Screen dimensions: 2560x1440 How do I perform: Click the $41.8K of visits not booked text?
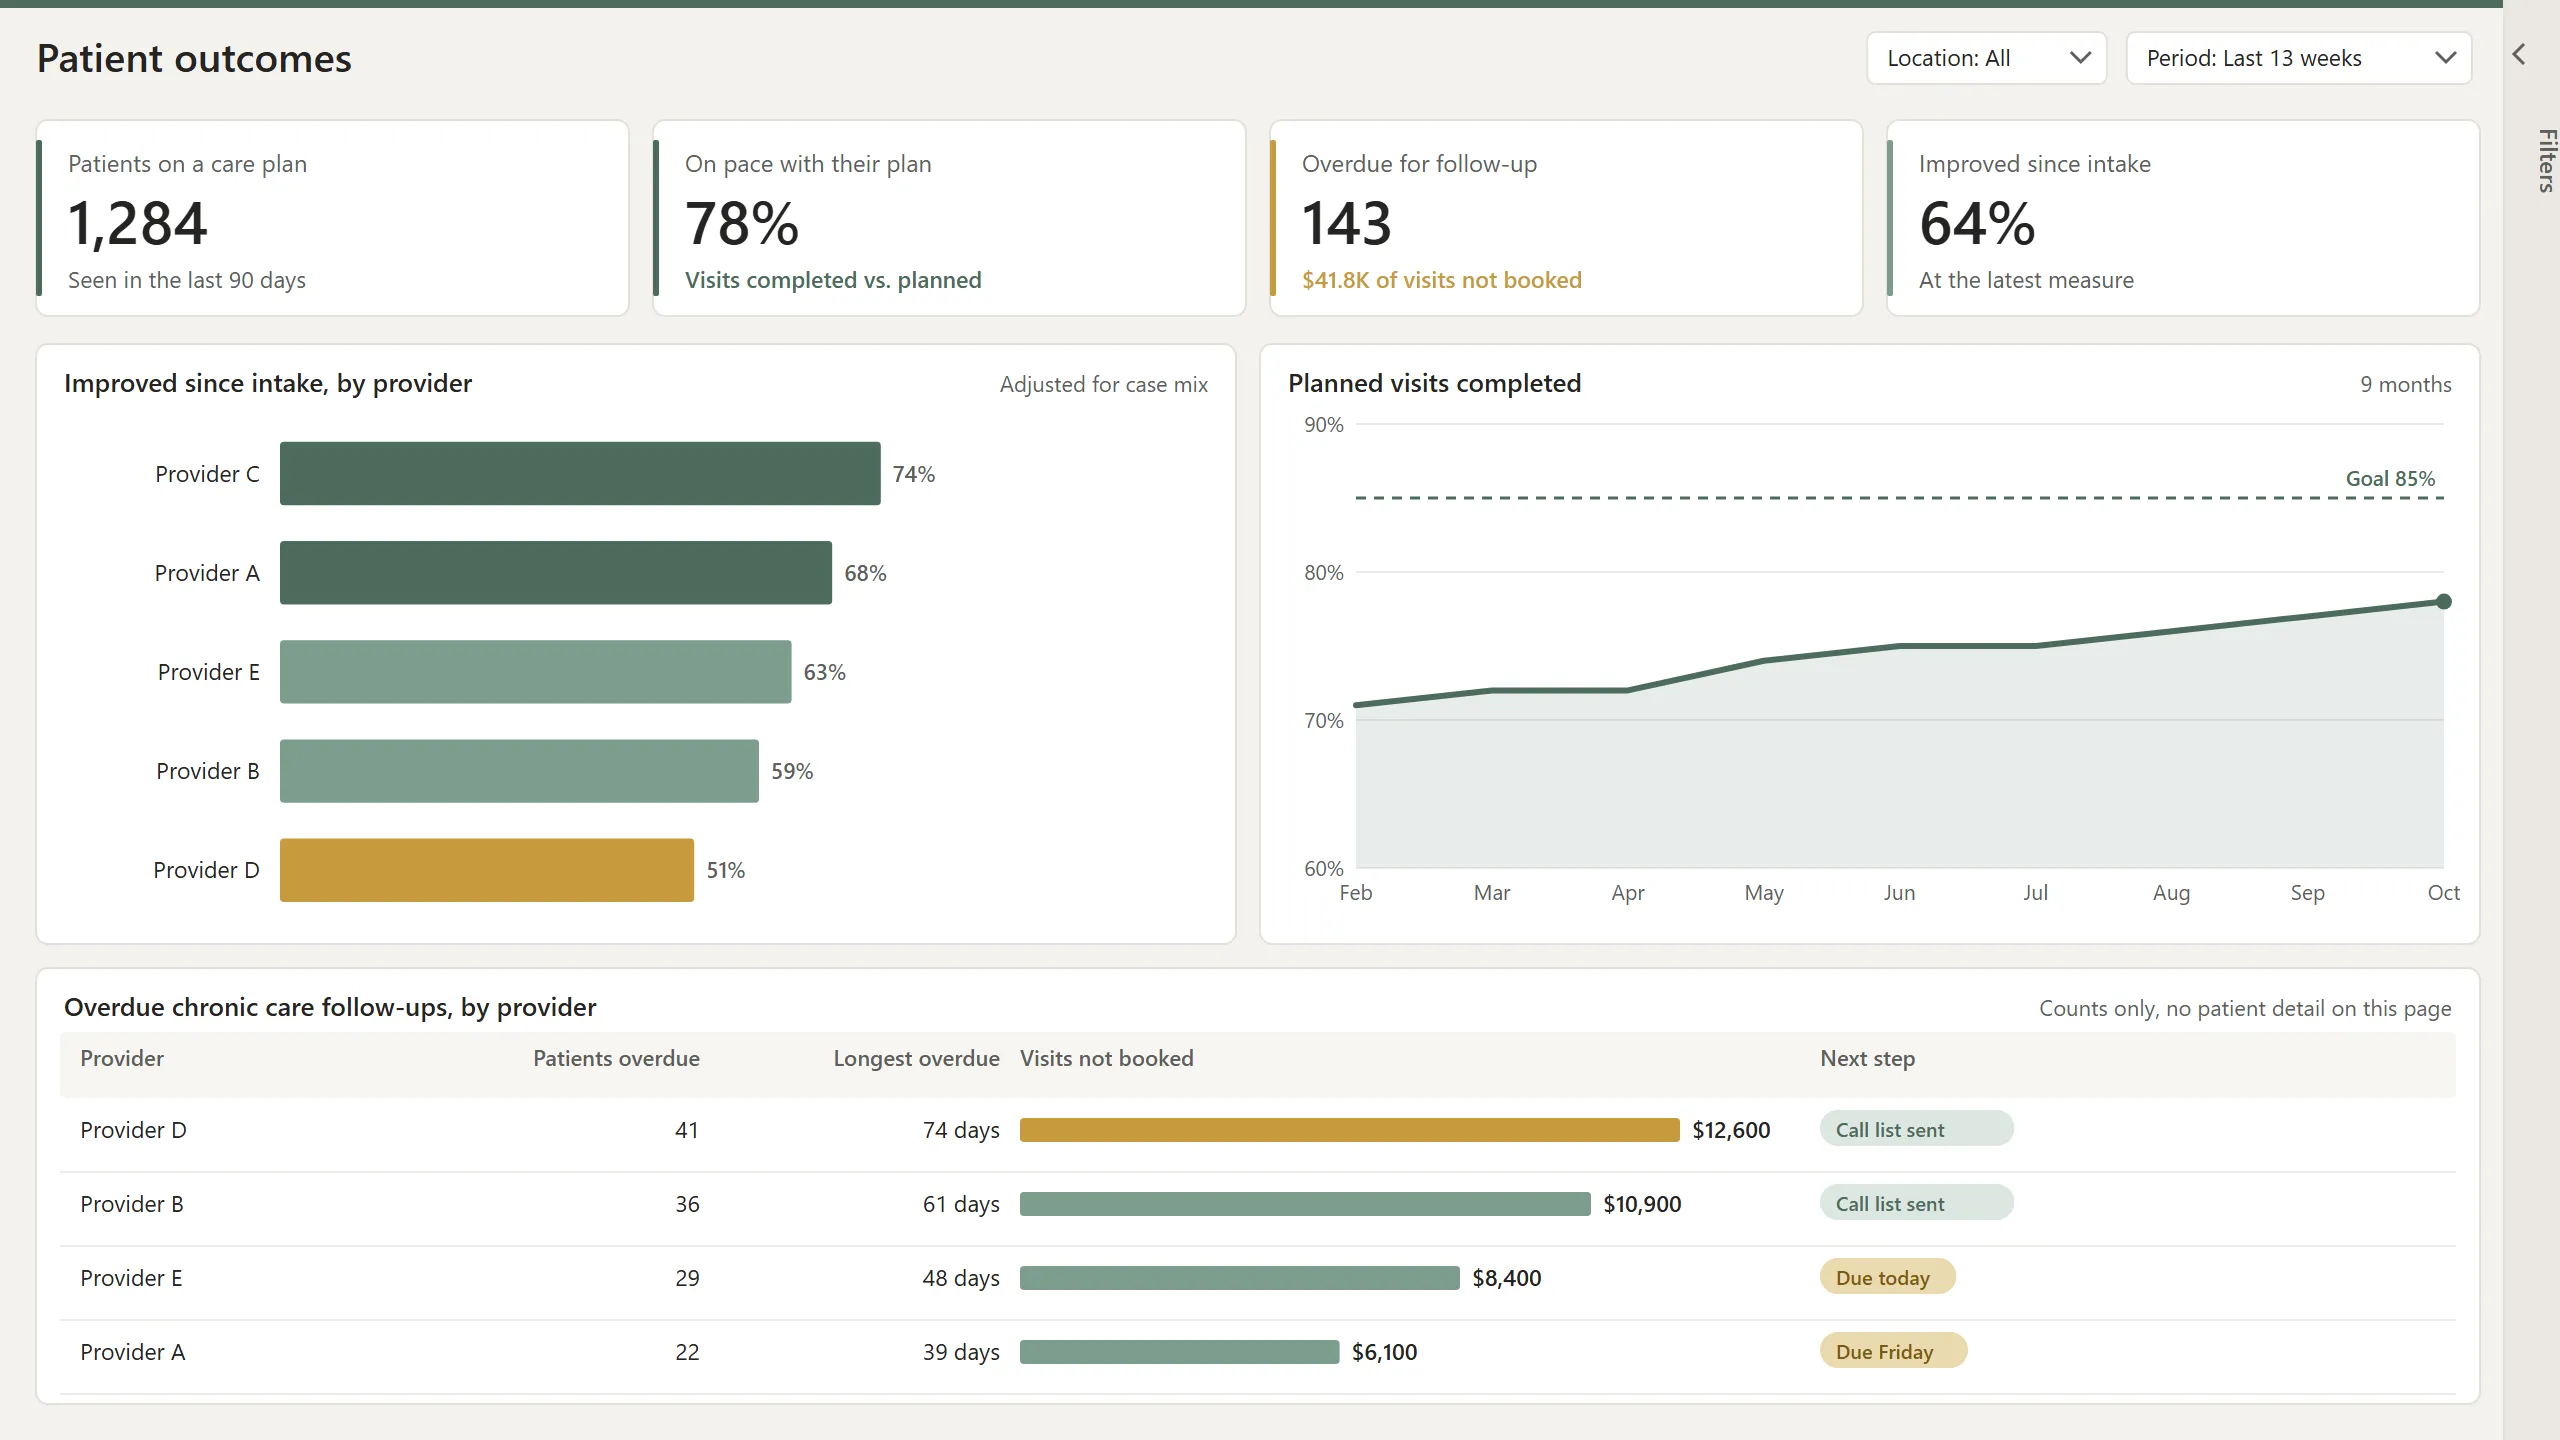1441,280
